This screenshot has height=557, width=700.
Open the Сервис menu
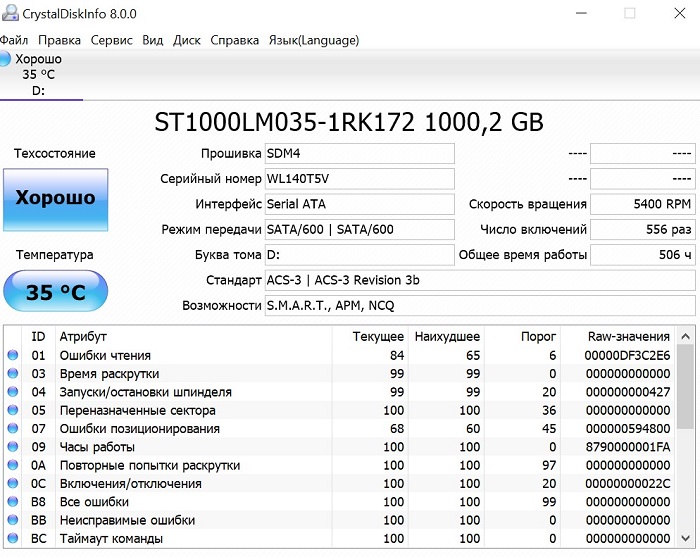point(112,40)
